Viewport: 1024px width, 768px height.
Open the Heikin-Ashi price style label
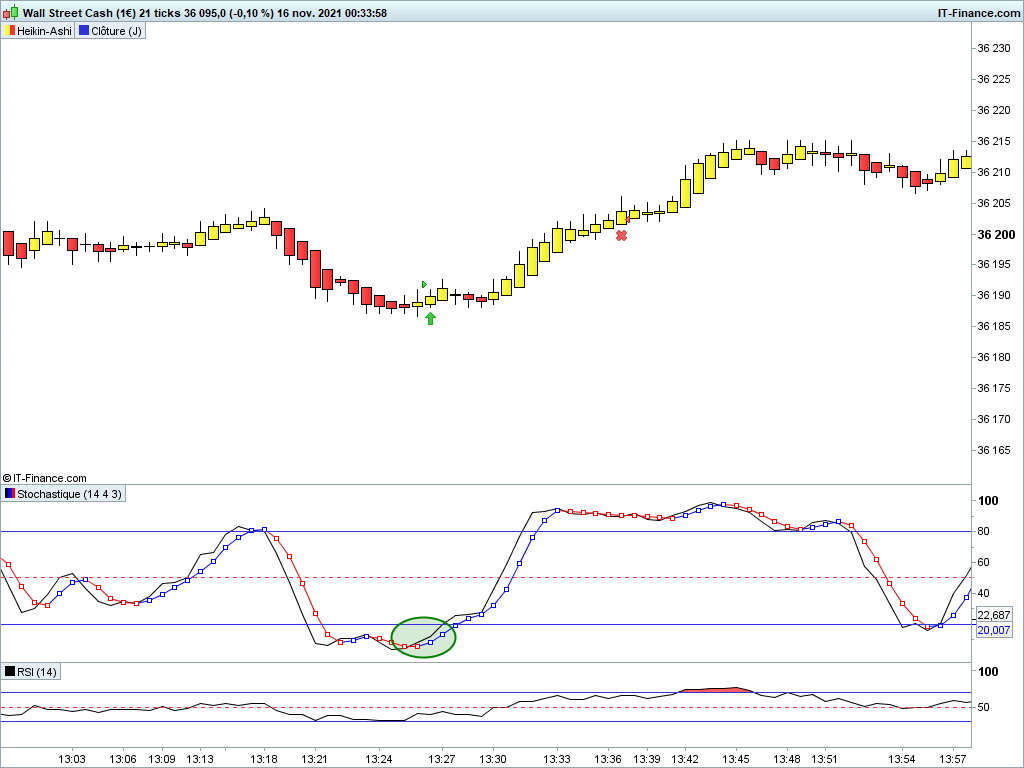(38, 31)
